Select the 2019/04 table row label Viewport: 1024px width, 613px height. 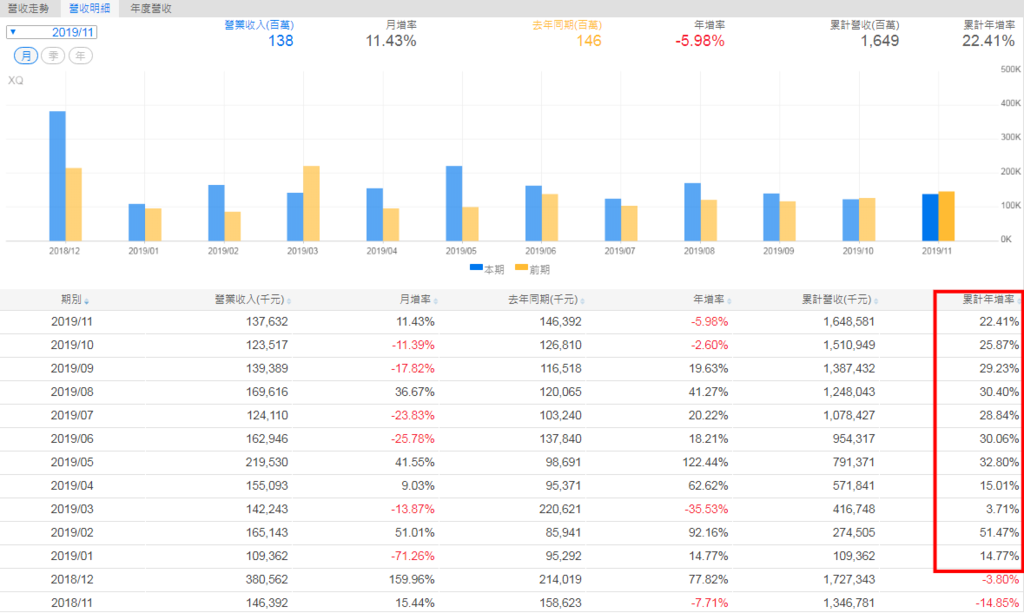click(72, 486)
